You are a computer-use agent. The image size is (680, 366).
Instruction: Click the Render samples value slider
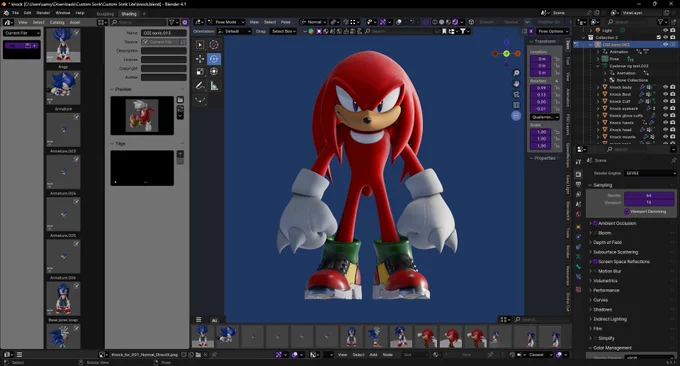point(649,196)
